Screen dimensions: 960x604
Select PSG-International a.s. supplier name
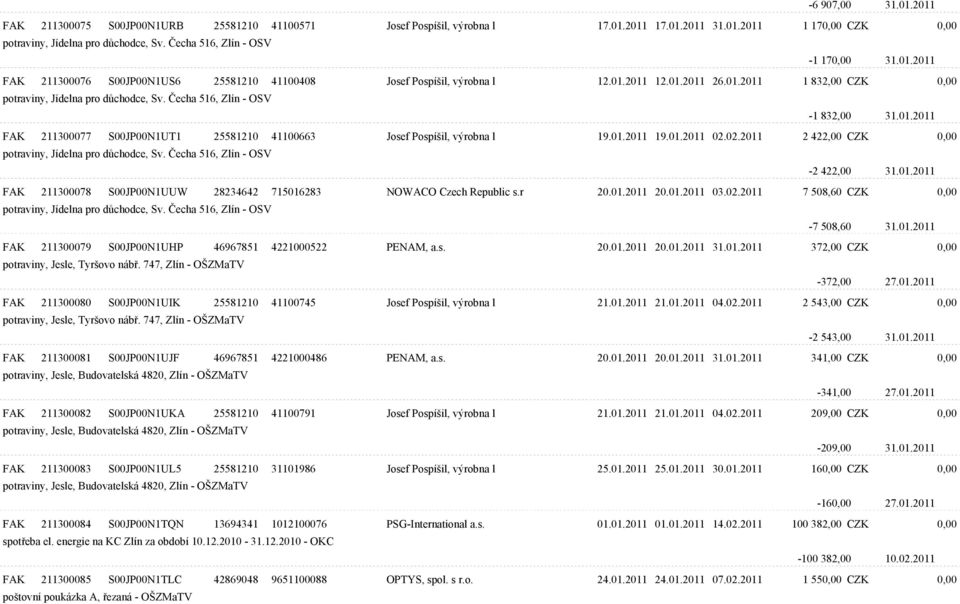click(435, 524)
